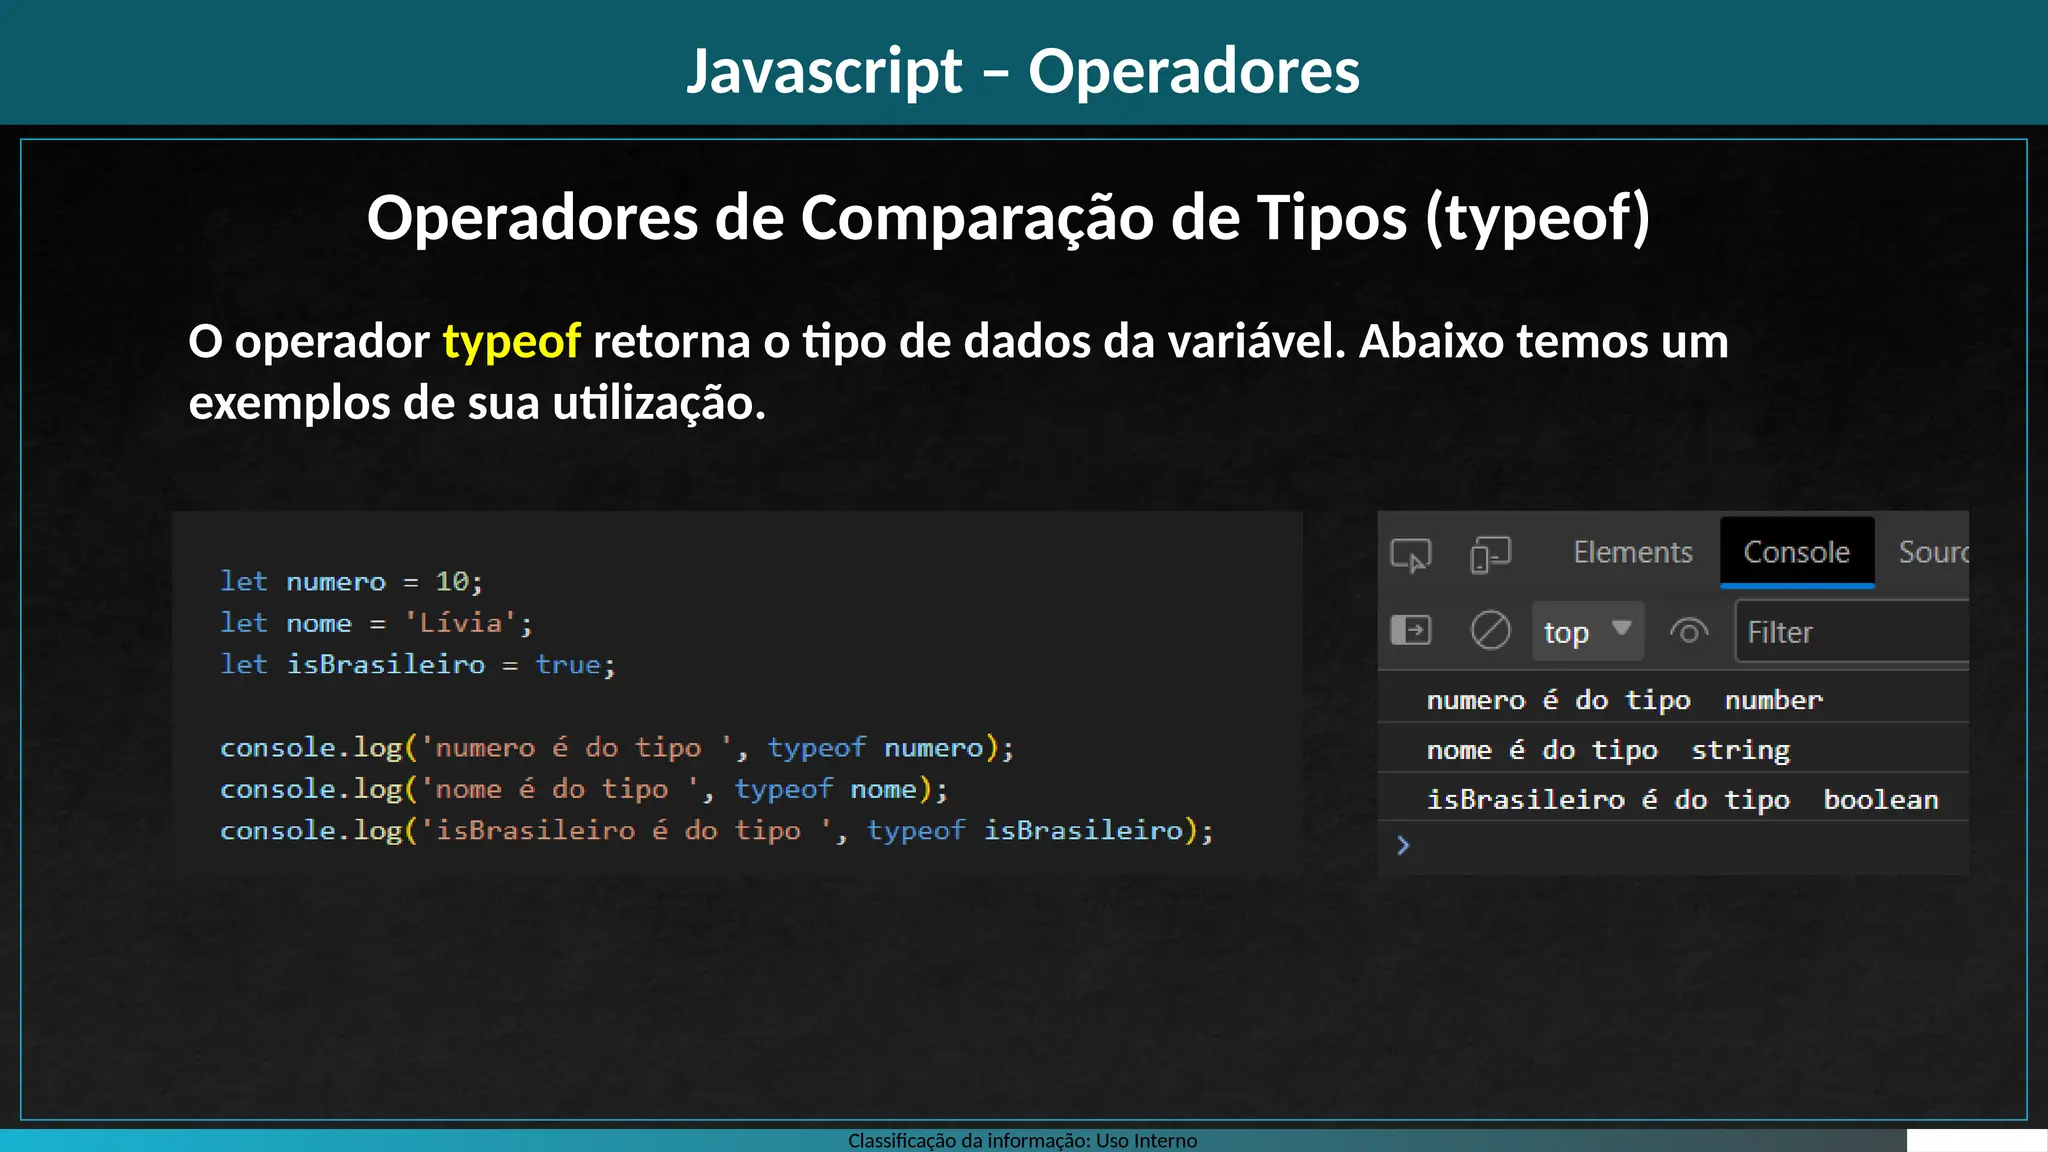Click the code line 'let isBrasileiro = true;'
This screenshot has height=1152, width=2048.
pos(418,664)
